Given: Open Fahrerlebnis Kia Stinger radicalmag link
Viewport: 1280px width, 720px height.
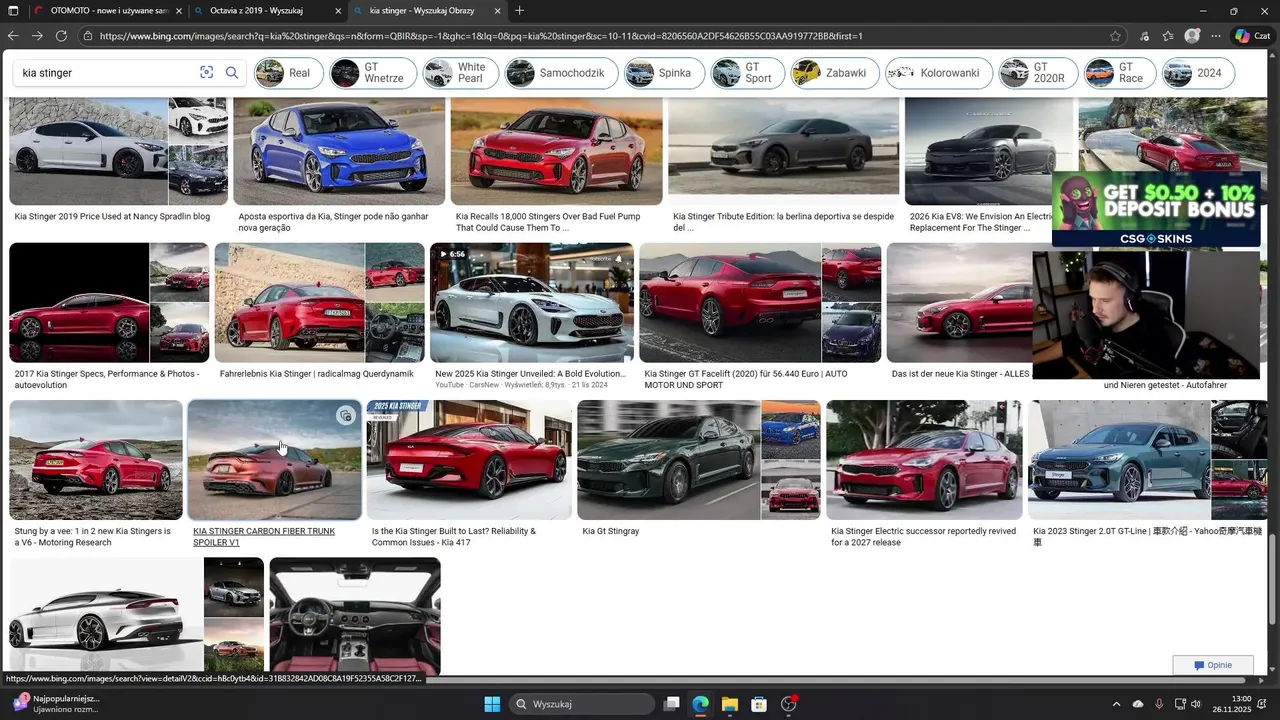Looking at the screenshot, I should point(316,374).
